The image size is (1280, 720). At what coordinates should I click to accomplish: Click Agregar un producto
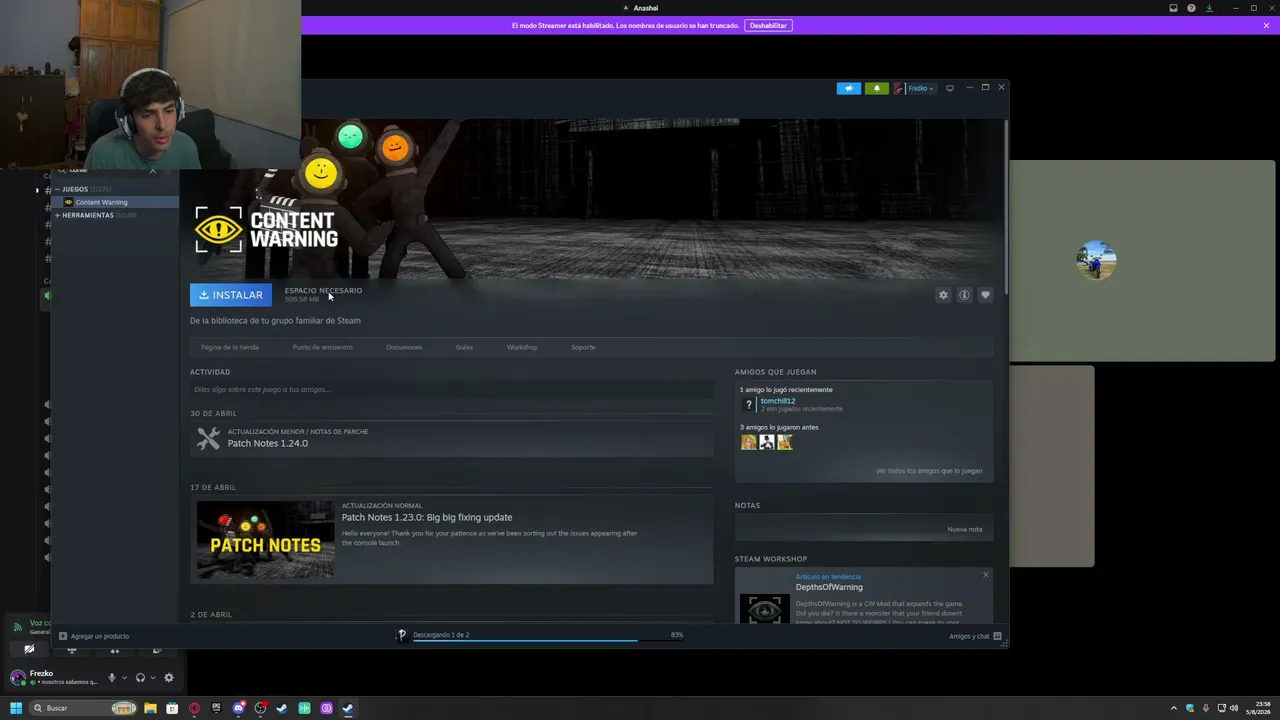point(94,636)
